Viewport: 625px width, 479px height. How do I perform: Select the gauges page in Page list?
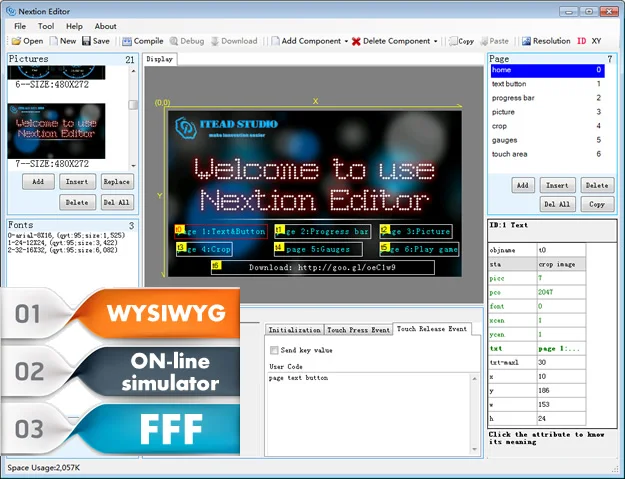[503, 140]
